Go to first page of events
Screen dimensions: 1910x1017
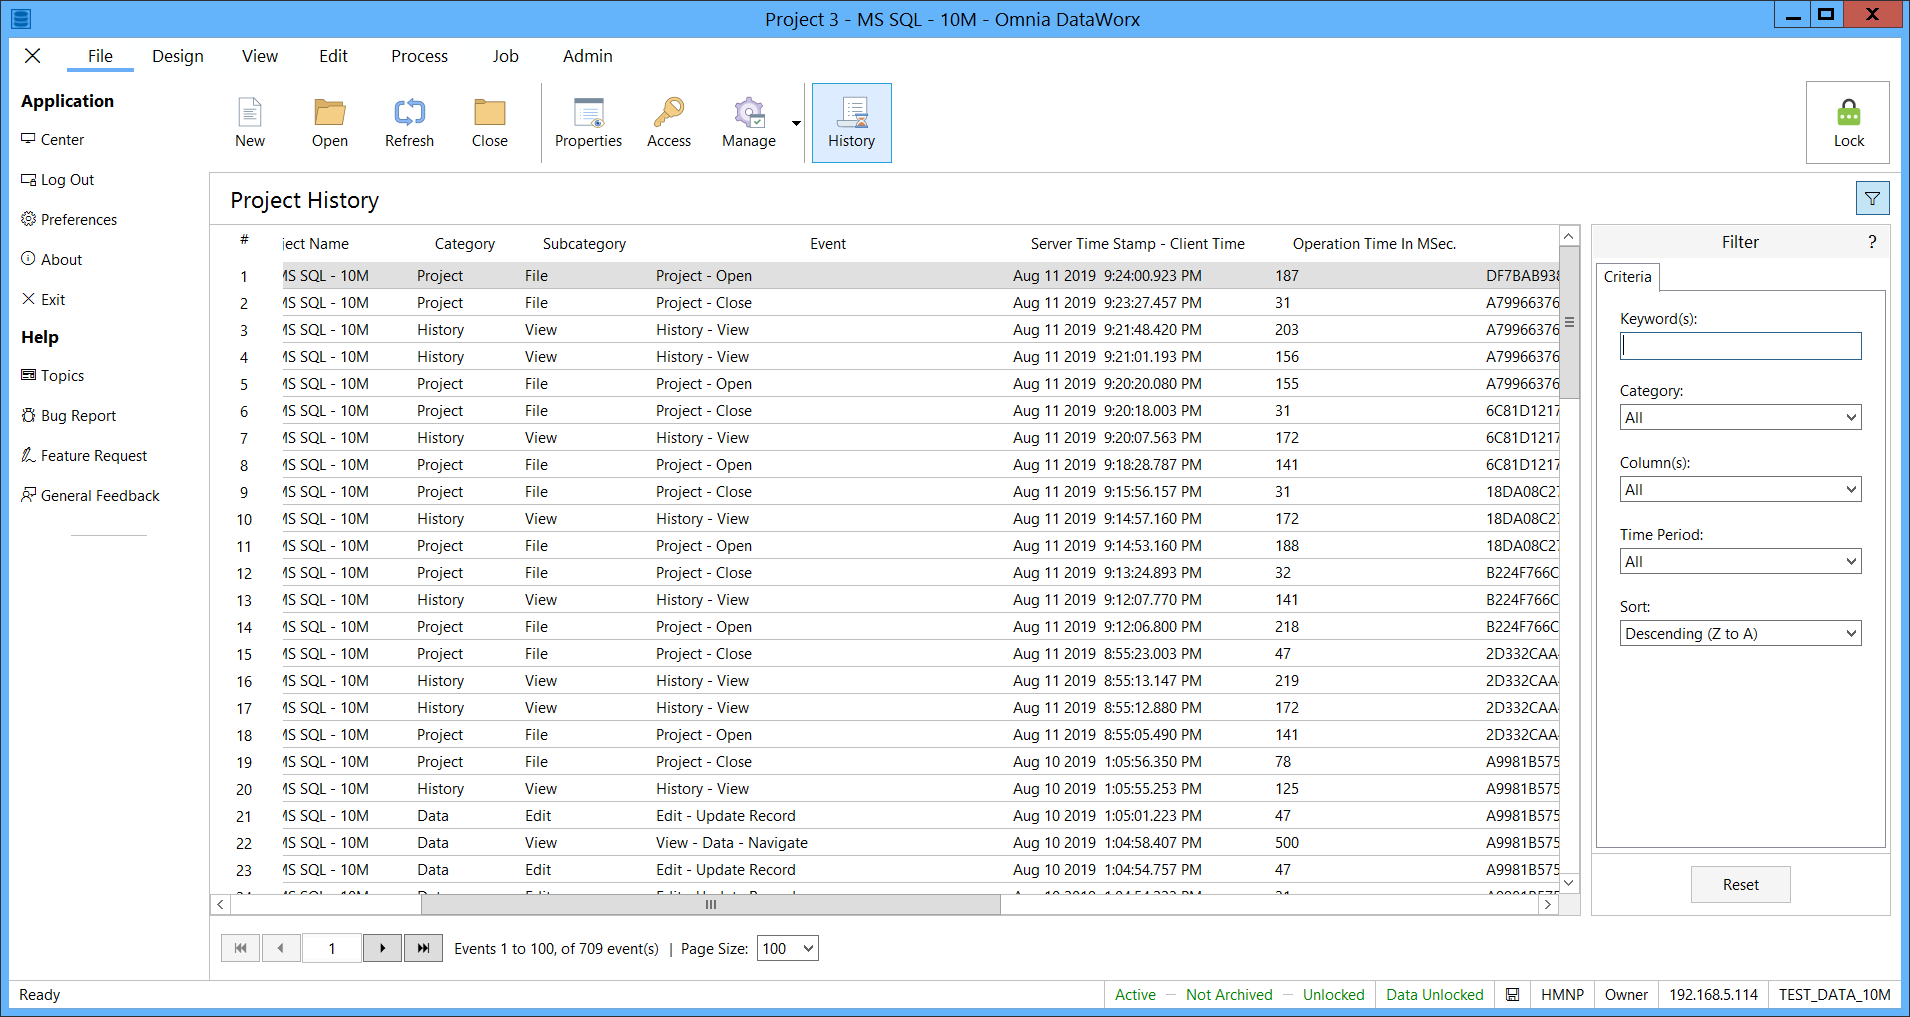tap(240, 948)
